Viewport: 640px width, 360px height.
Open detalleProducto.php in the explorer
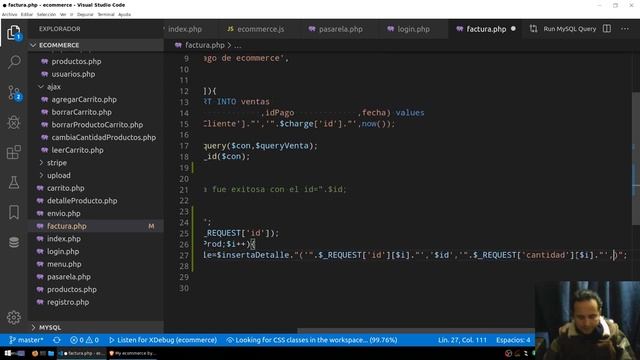pos(82,200)
